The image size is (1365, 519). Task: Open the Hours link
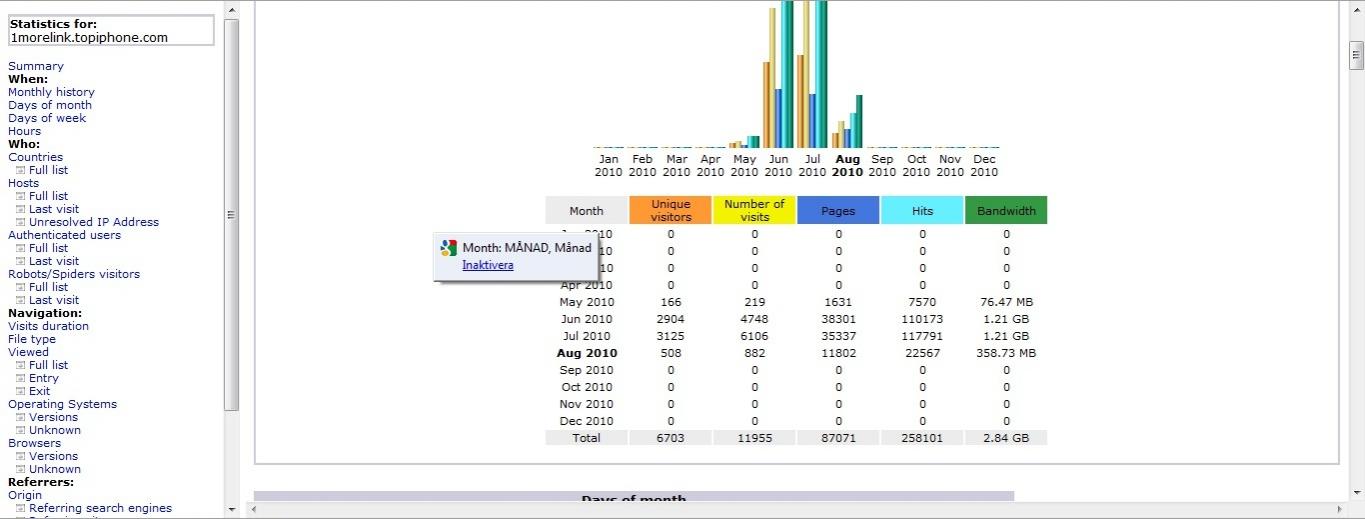coord(25,131)
